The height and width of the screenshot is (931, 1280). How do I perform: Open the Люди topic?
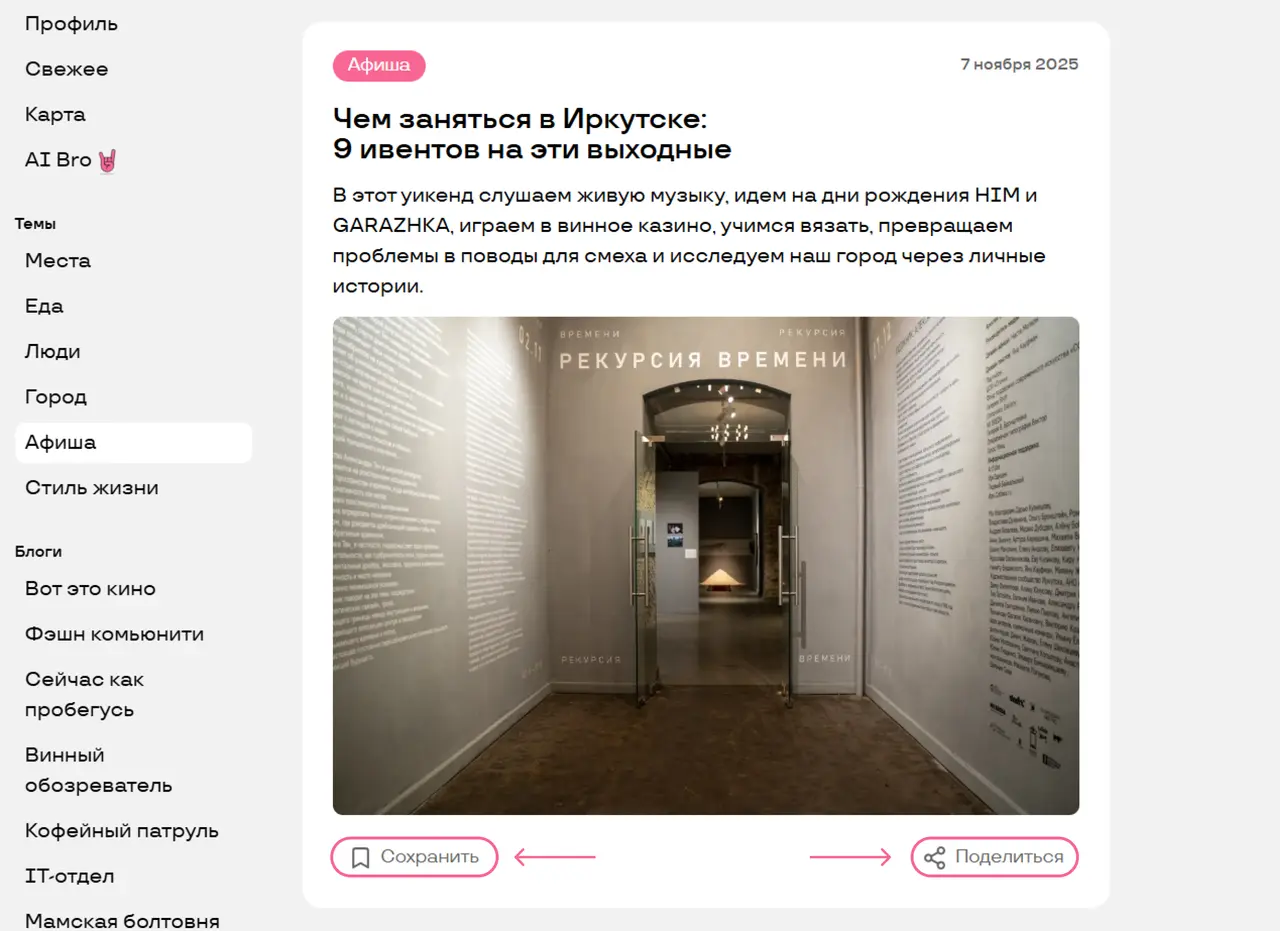click(x=53, y=352)
